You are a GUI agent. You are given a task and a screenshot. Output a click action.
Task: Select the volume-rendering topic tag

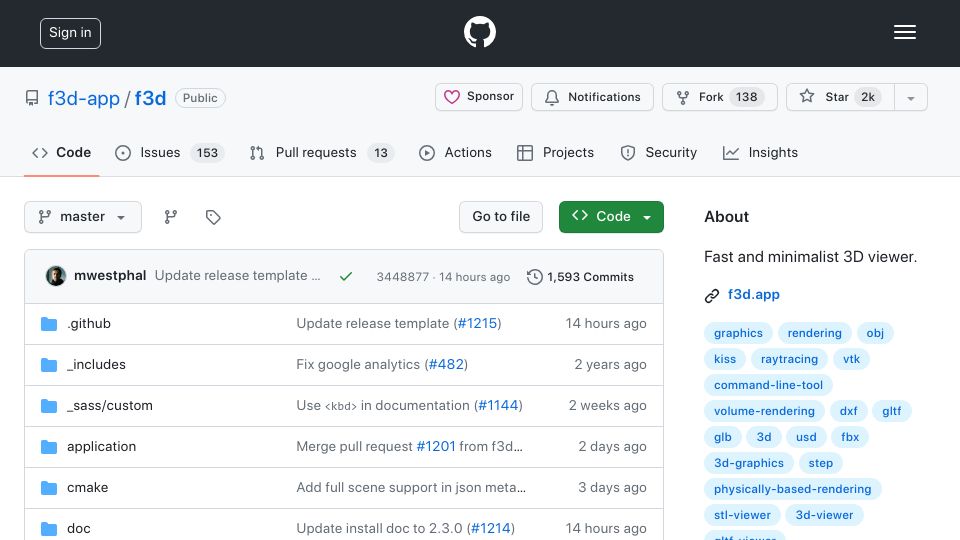pyautogui.click(x=764, y=411)
